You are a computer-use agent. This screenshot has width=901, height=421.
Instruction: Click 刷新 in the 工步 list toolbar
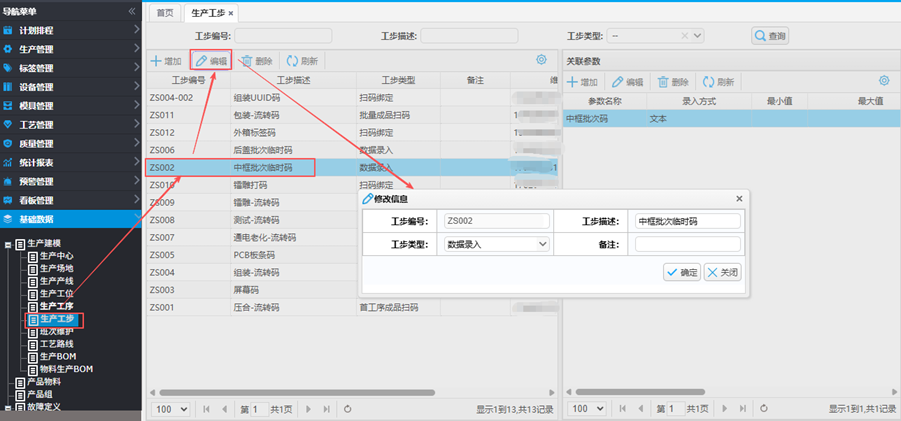[x=302, y=61]
